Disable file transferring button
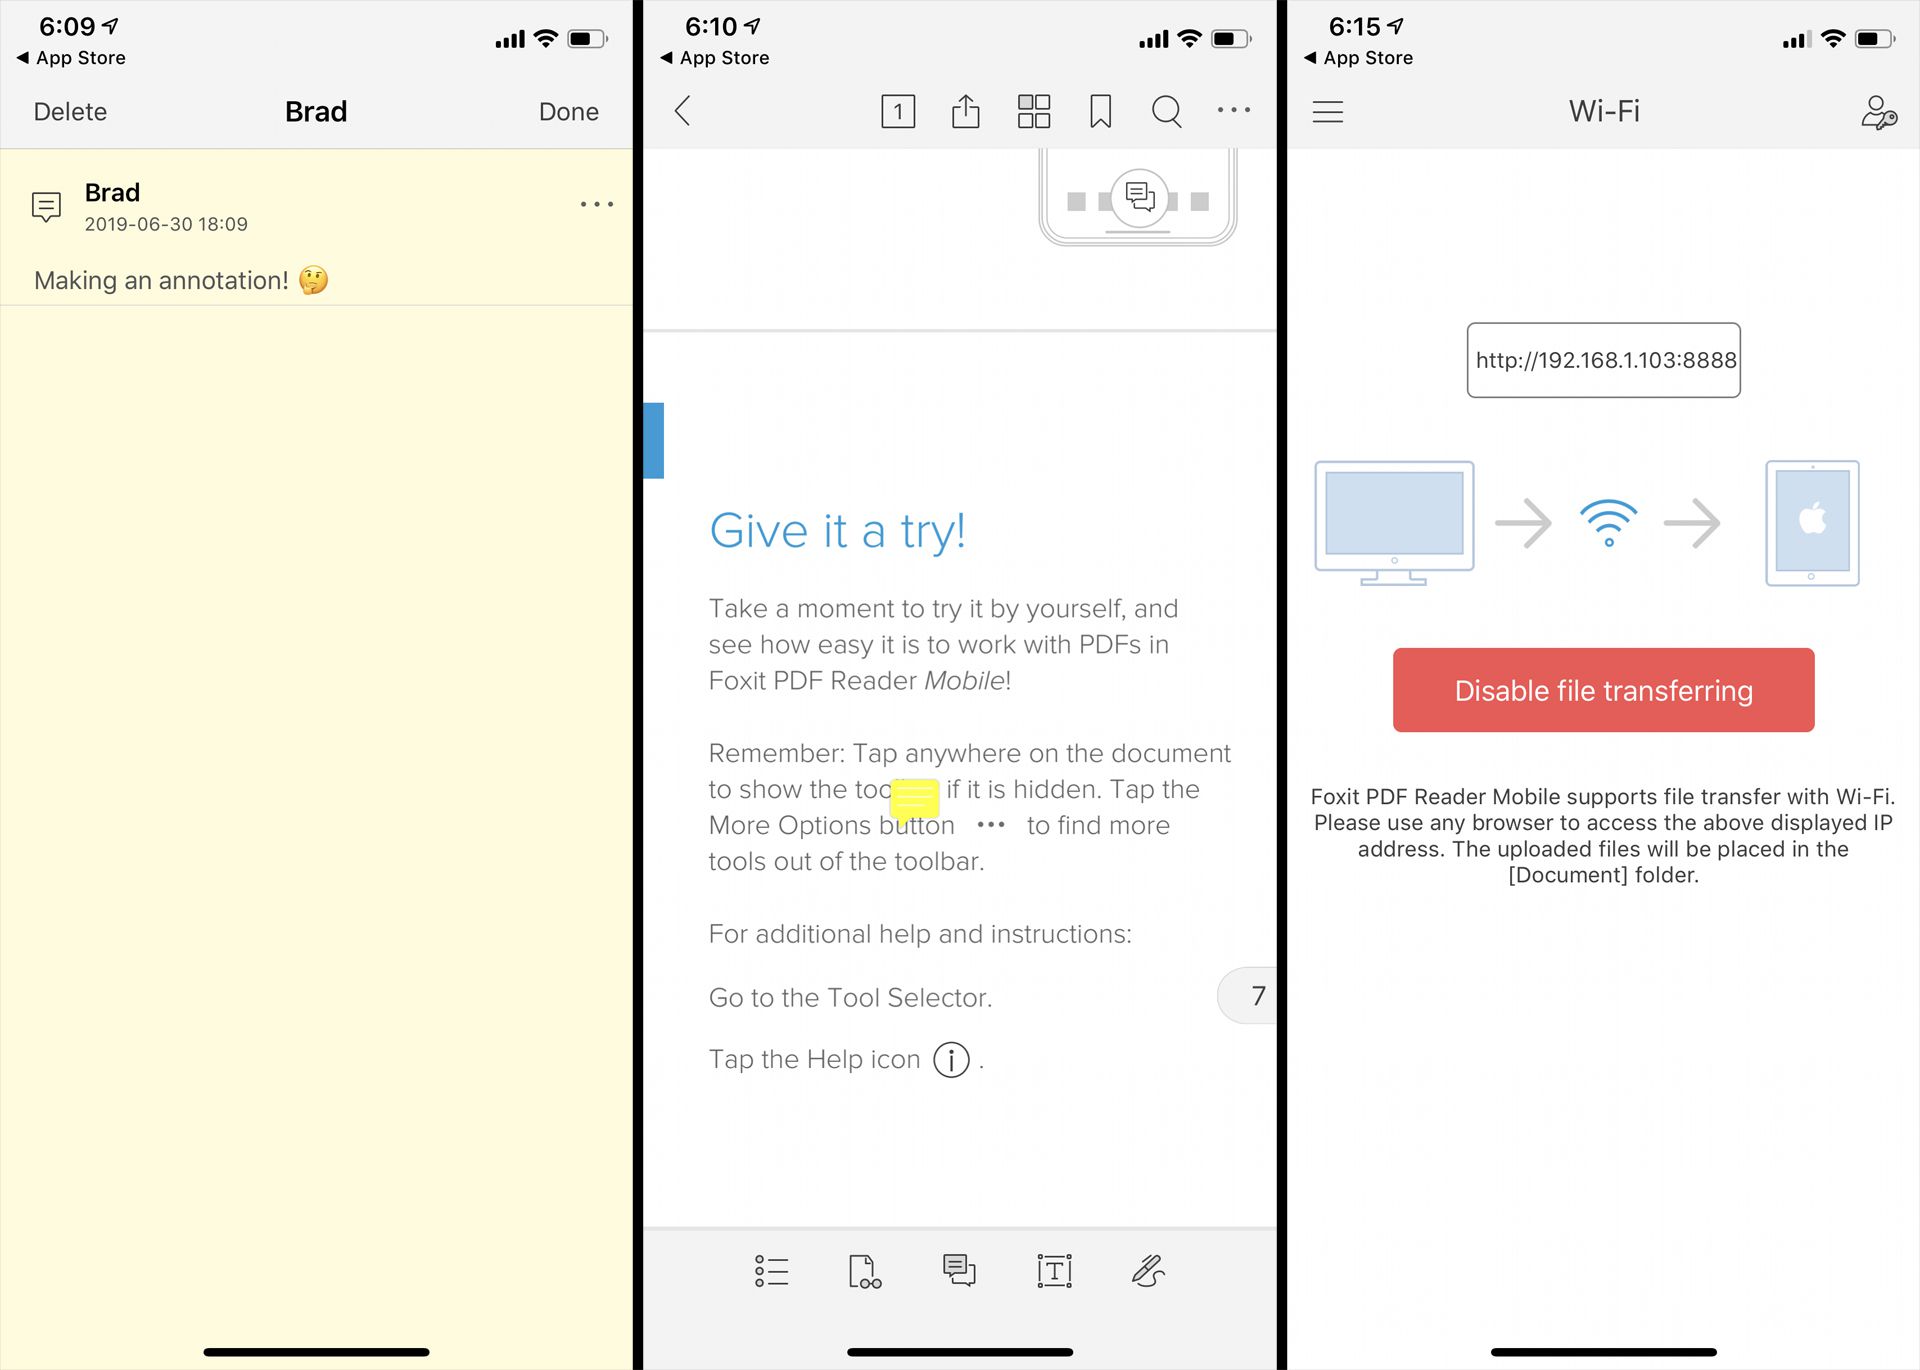 pyautogui.click(x=1603, y=689)
